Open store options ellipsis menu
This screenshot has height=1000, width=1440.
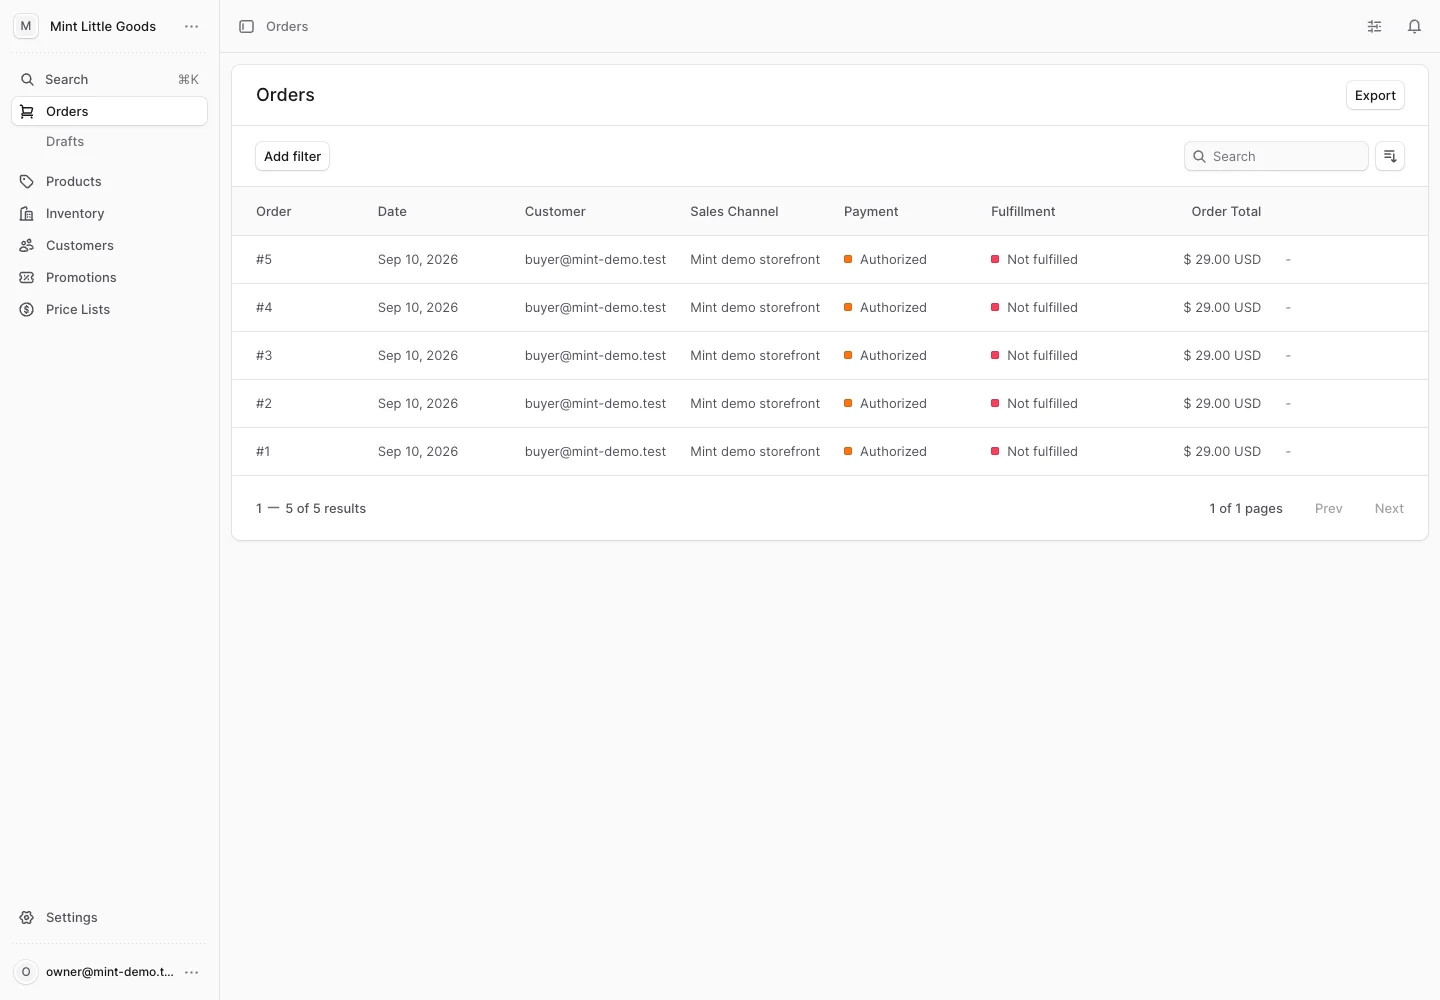click(x=192, y=26)
